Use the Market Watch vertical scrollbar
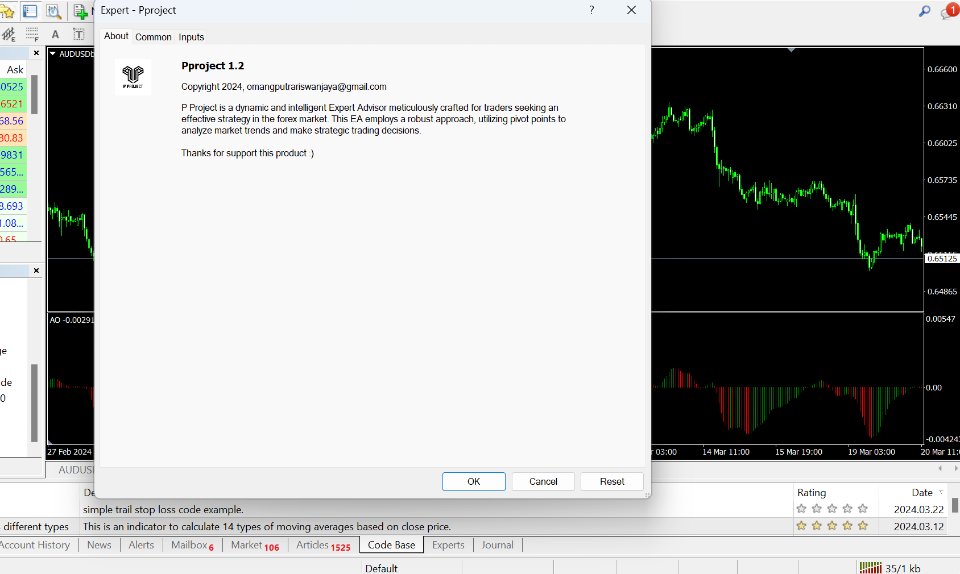The image size is (960, 574). coord(35,94)
